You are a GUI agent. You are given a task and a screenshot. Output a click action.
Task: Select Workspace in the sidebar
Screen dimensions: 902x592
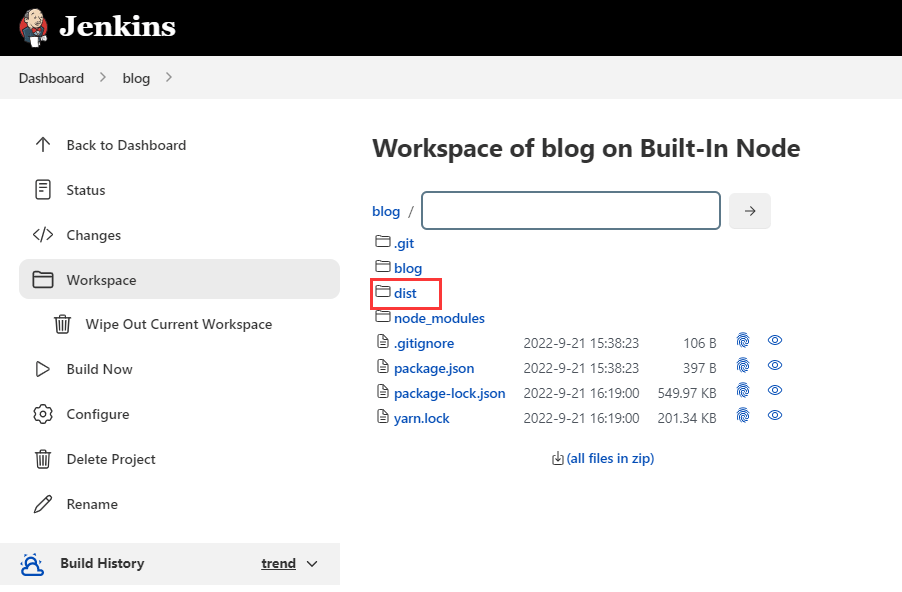[x=179, y=279]
